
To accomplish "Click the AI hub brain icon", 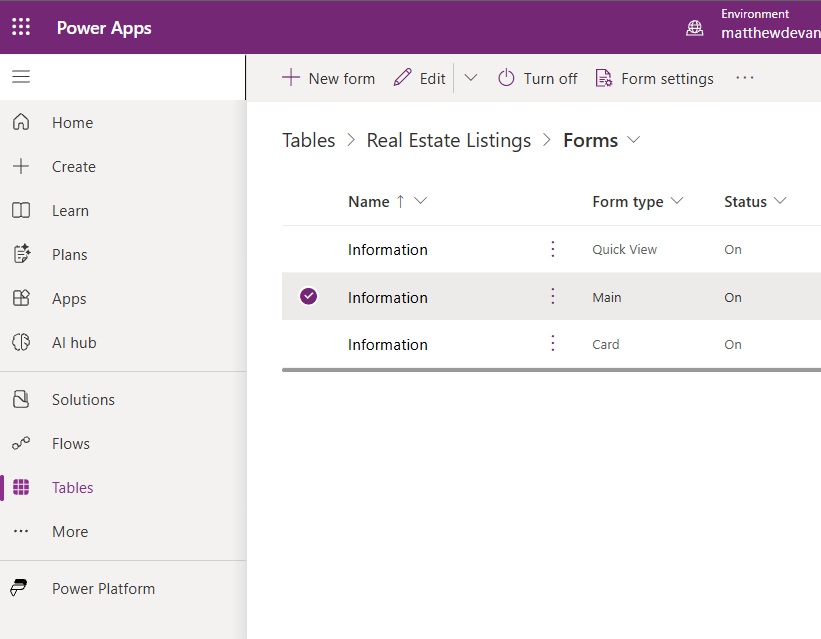I will [x=21, y=343].
